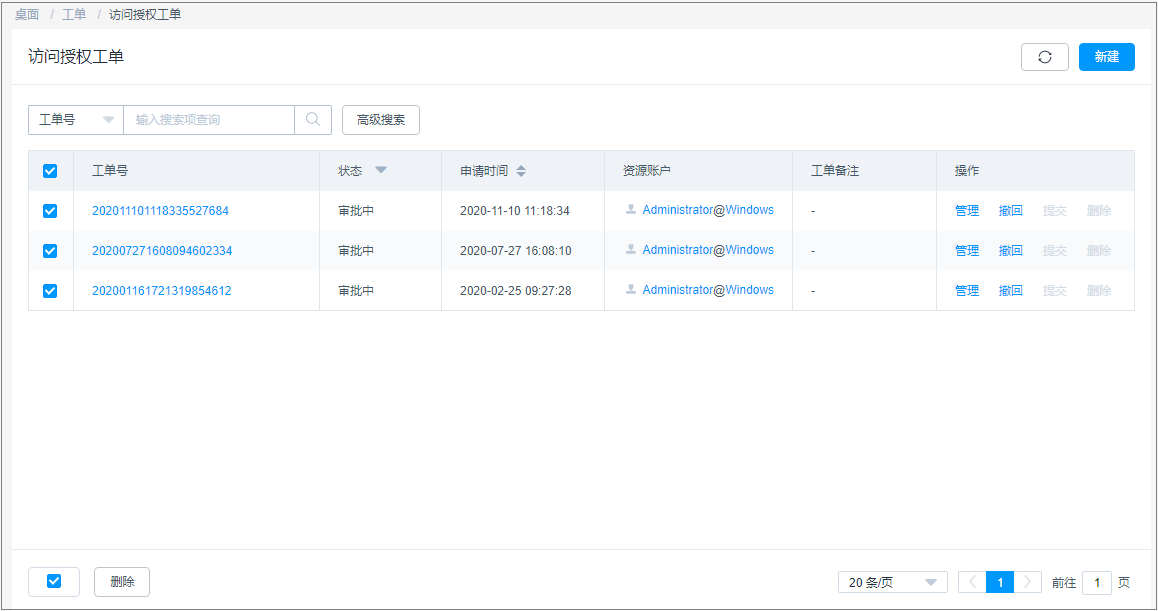Uncheck the row for order 202011101118335527684
Image resolution: width=1158 pixels, height=611 pixels.
click(x=50, y=211)
